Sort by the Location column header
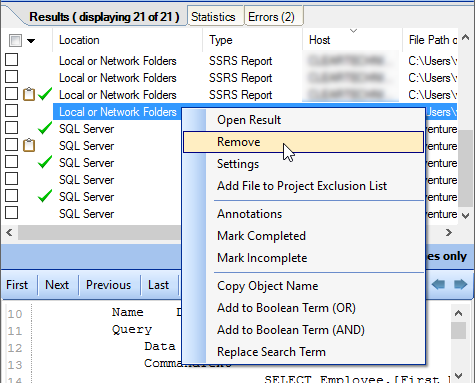This screenshot has width=475, height=383. point(127,40)
